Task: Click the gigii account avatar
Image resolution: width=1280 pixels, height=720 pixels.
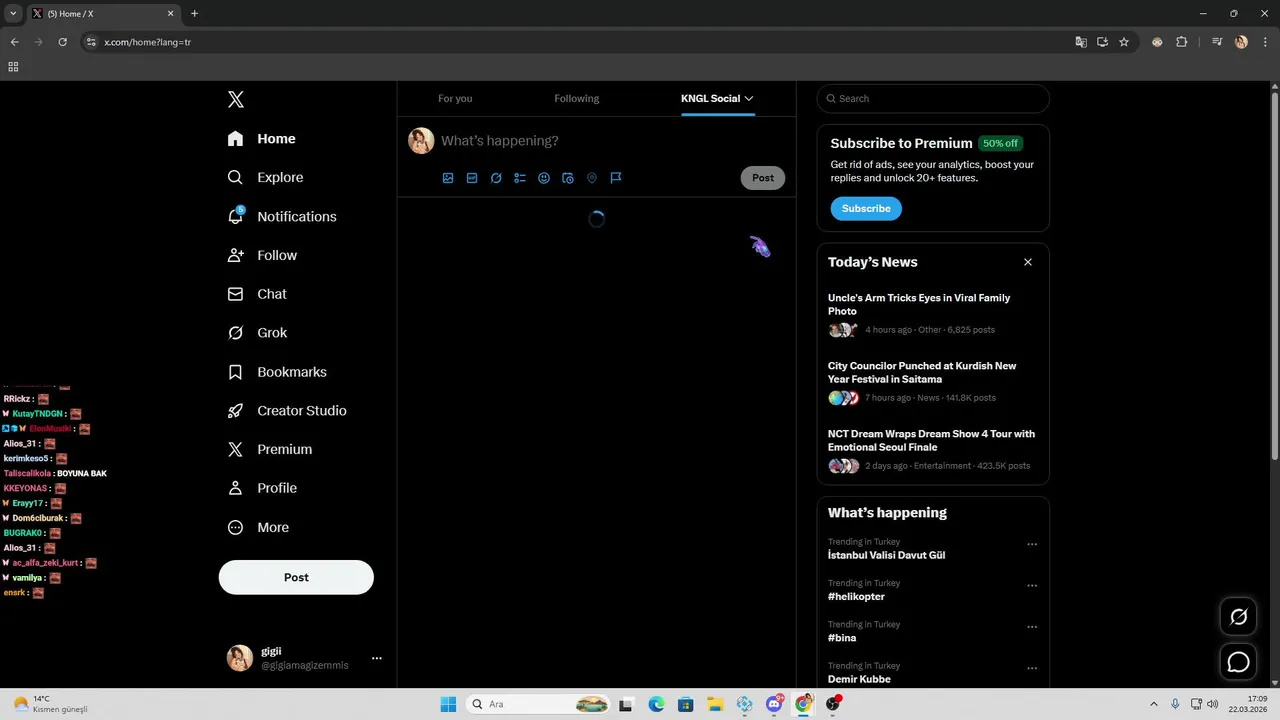Action: pyautogui.click(x=240, y=658)
